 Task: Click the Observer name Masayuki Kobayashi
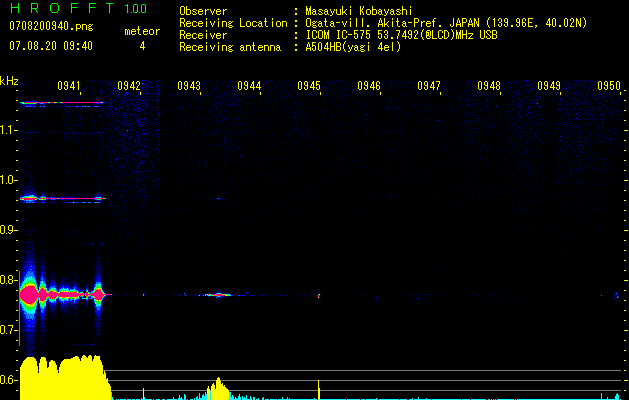coord(359,11)
